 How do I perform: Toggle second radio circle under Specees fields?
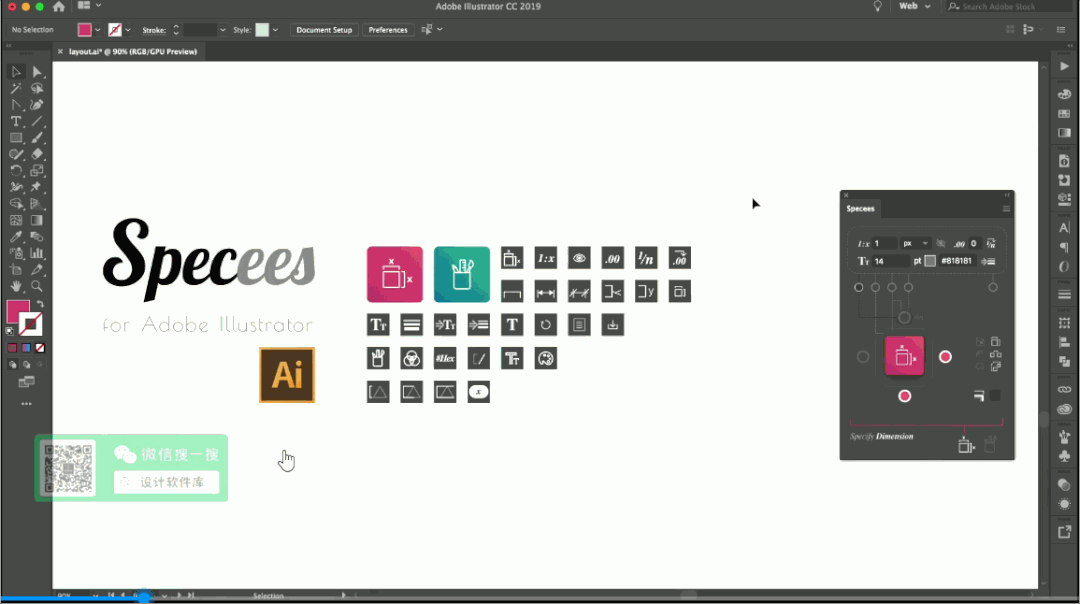875,287
